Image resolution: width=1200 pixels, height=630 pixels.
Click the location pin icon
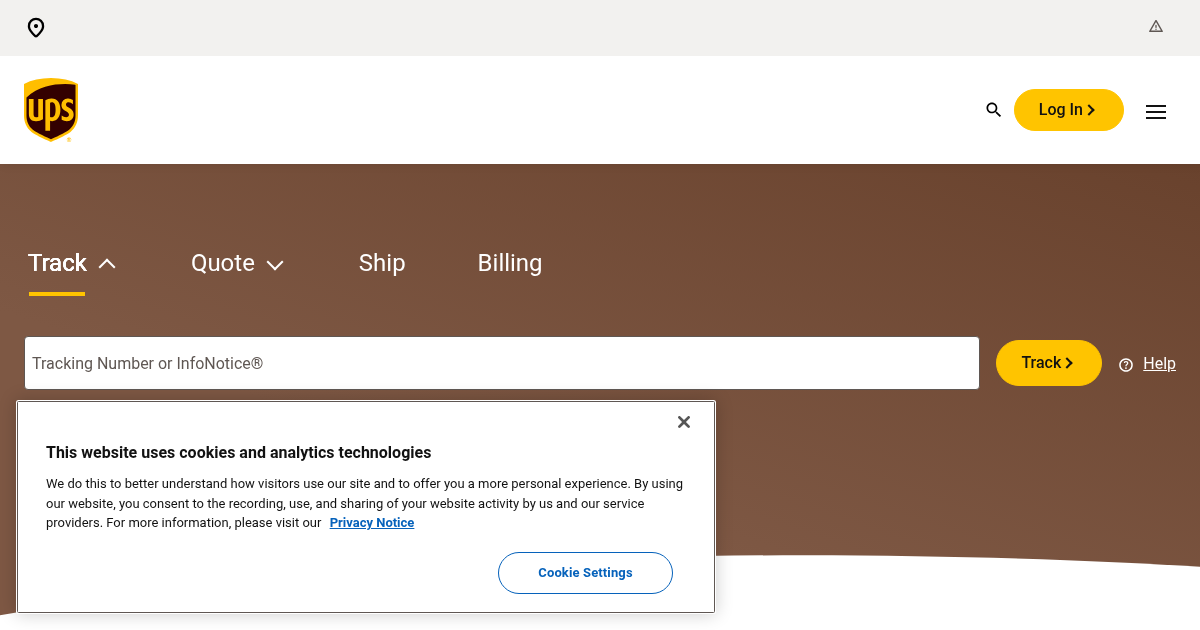36,28
